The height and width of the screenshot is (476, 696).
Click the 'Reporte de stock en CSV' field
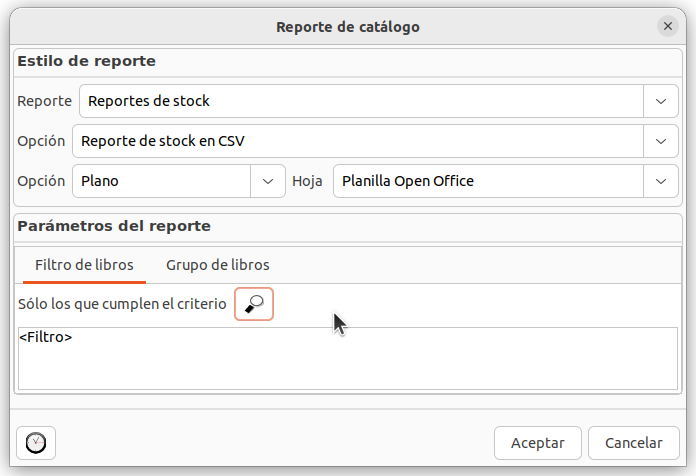357,141
